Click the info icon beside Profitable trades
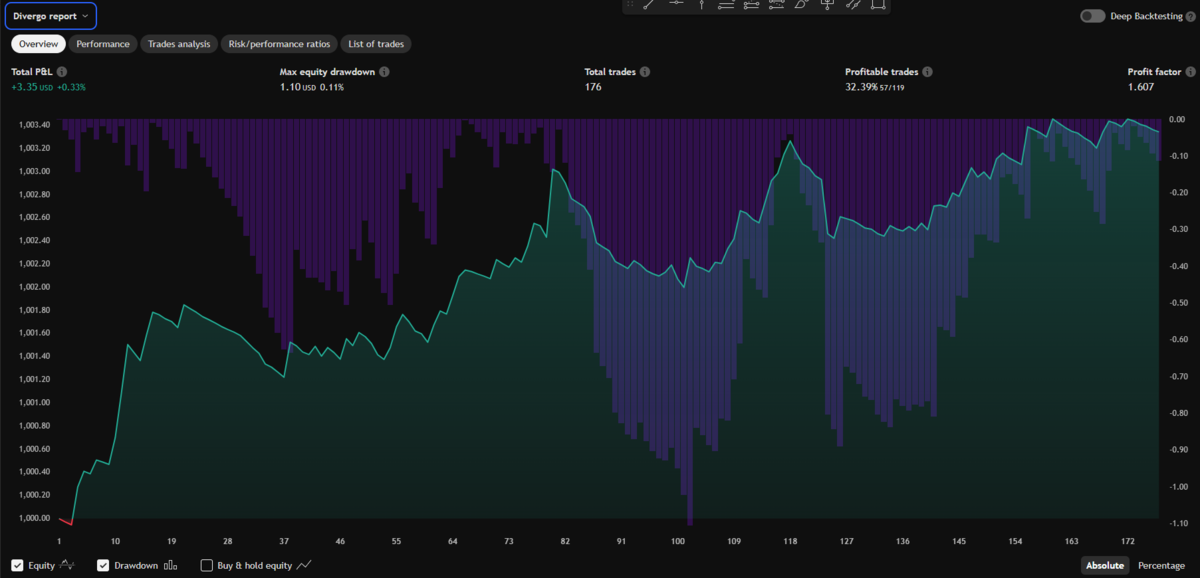This screenshot has width=1200, height=578. 928,72
